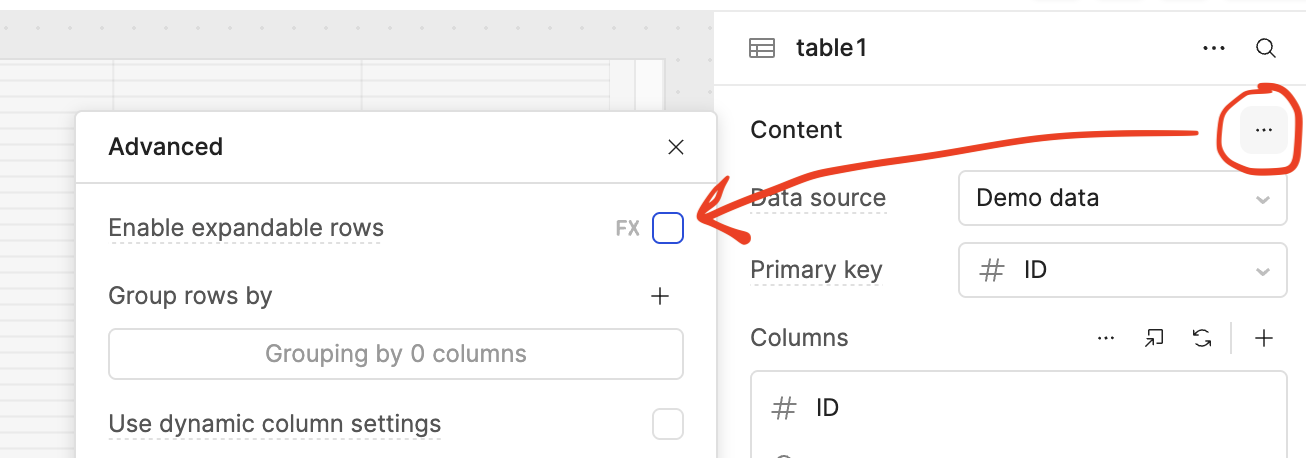Click the Use dynamic column settings label
Image resolution: width=1306 pixels, height=458 pixels.
tap(274, 424)
